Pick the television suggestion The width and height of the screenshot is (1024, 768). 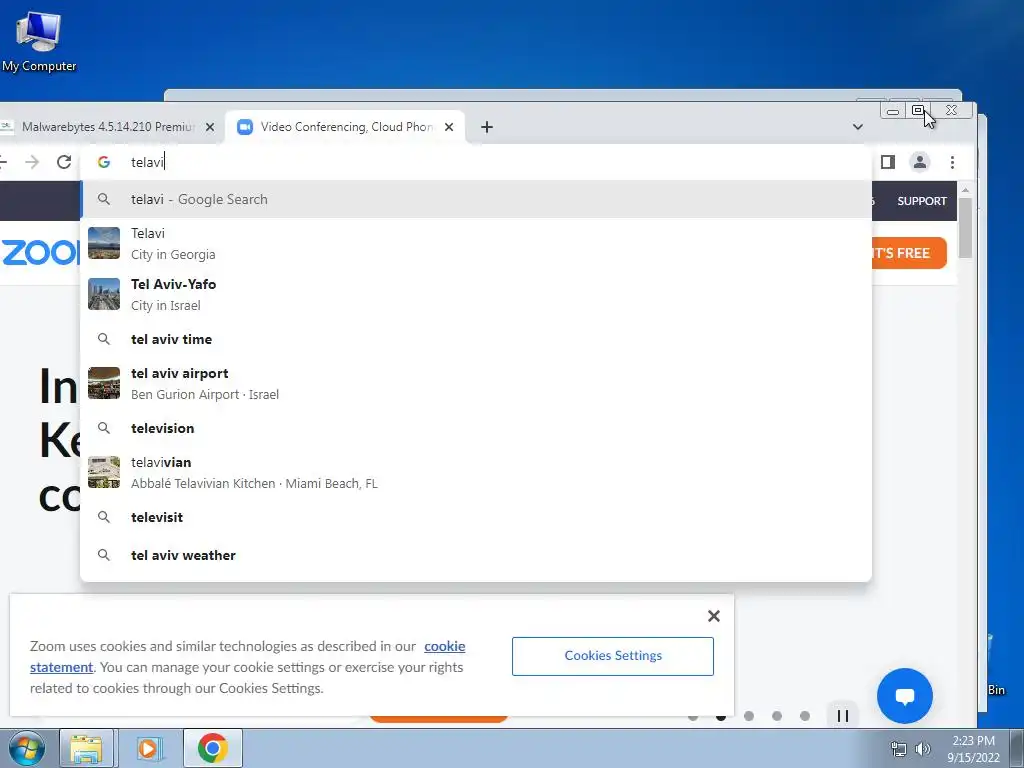pyautogui.click(x=475, y=428)
